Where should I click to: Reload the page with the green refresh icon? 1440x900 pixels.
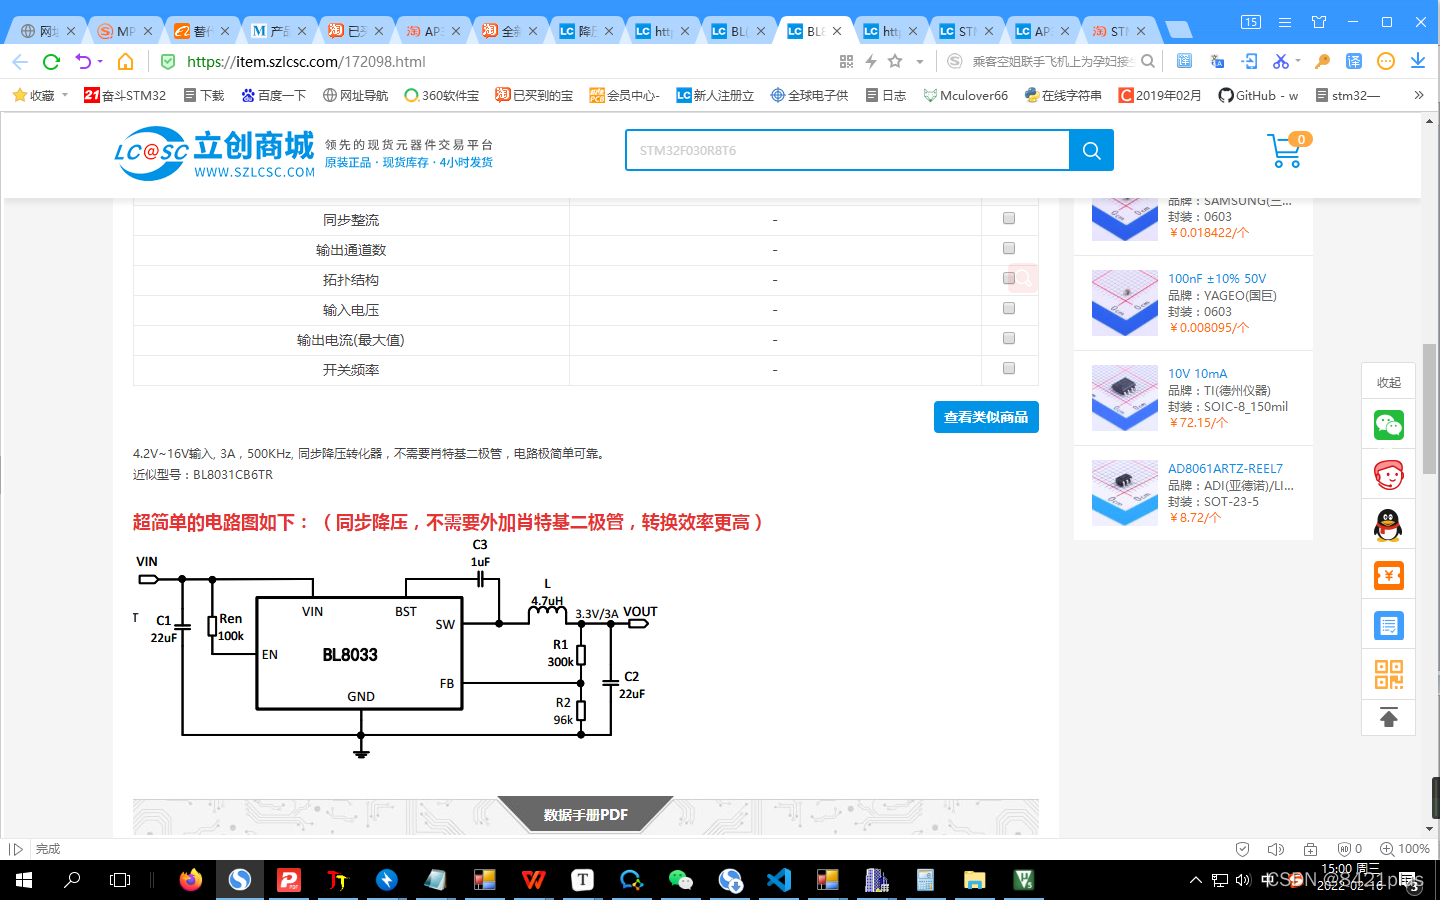pos(51,62)
